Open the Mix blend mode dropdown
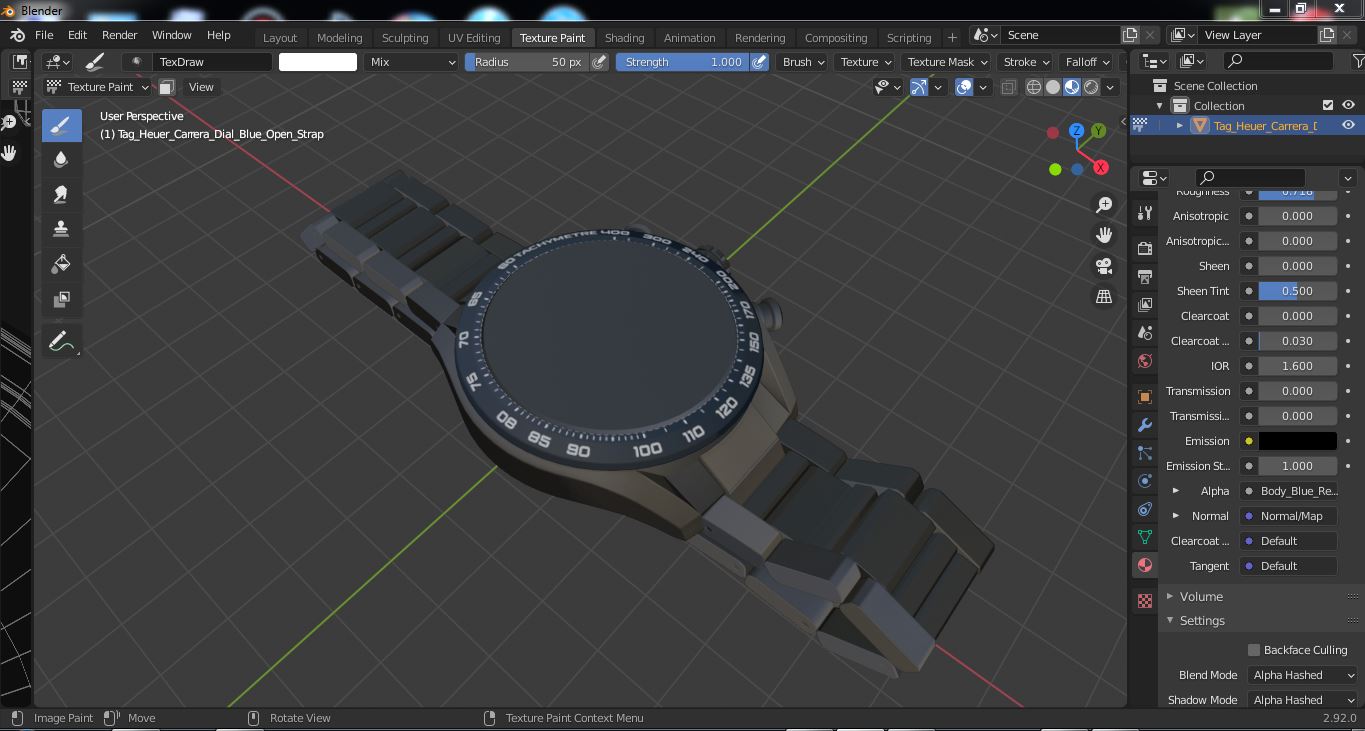The image size is (1365, 731). point(411,62)
